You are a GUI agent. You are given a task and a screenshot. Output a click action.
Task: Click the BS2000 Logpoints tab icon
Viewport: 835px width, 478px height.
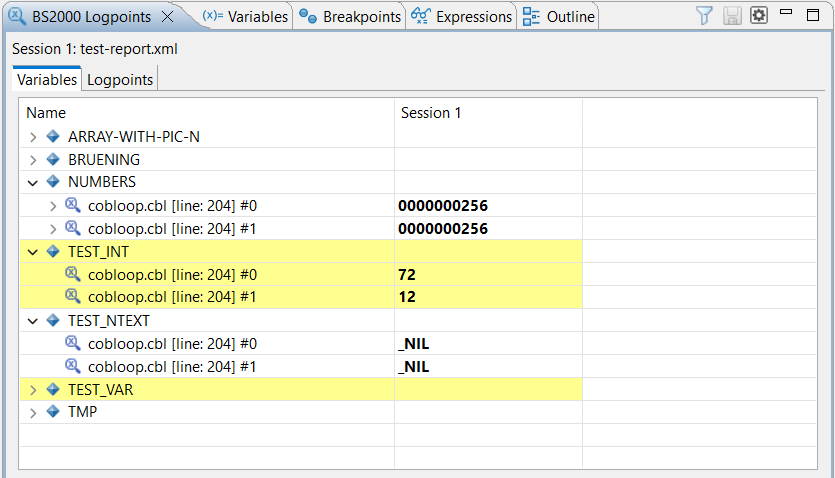coord(17,16)
